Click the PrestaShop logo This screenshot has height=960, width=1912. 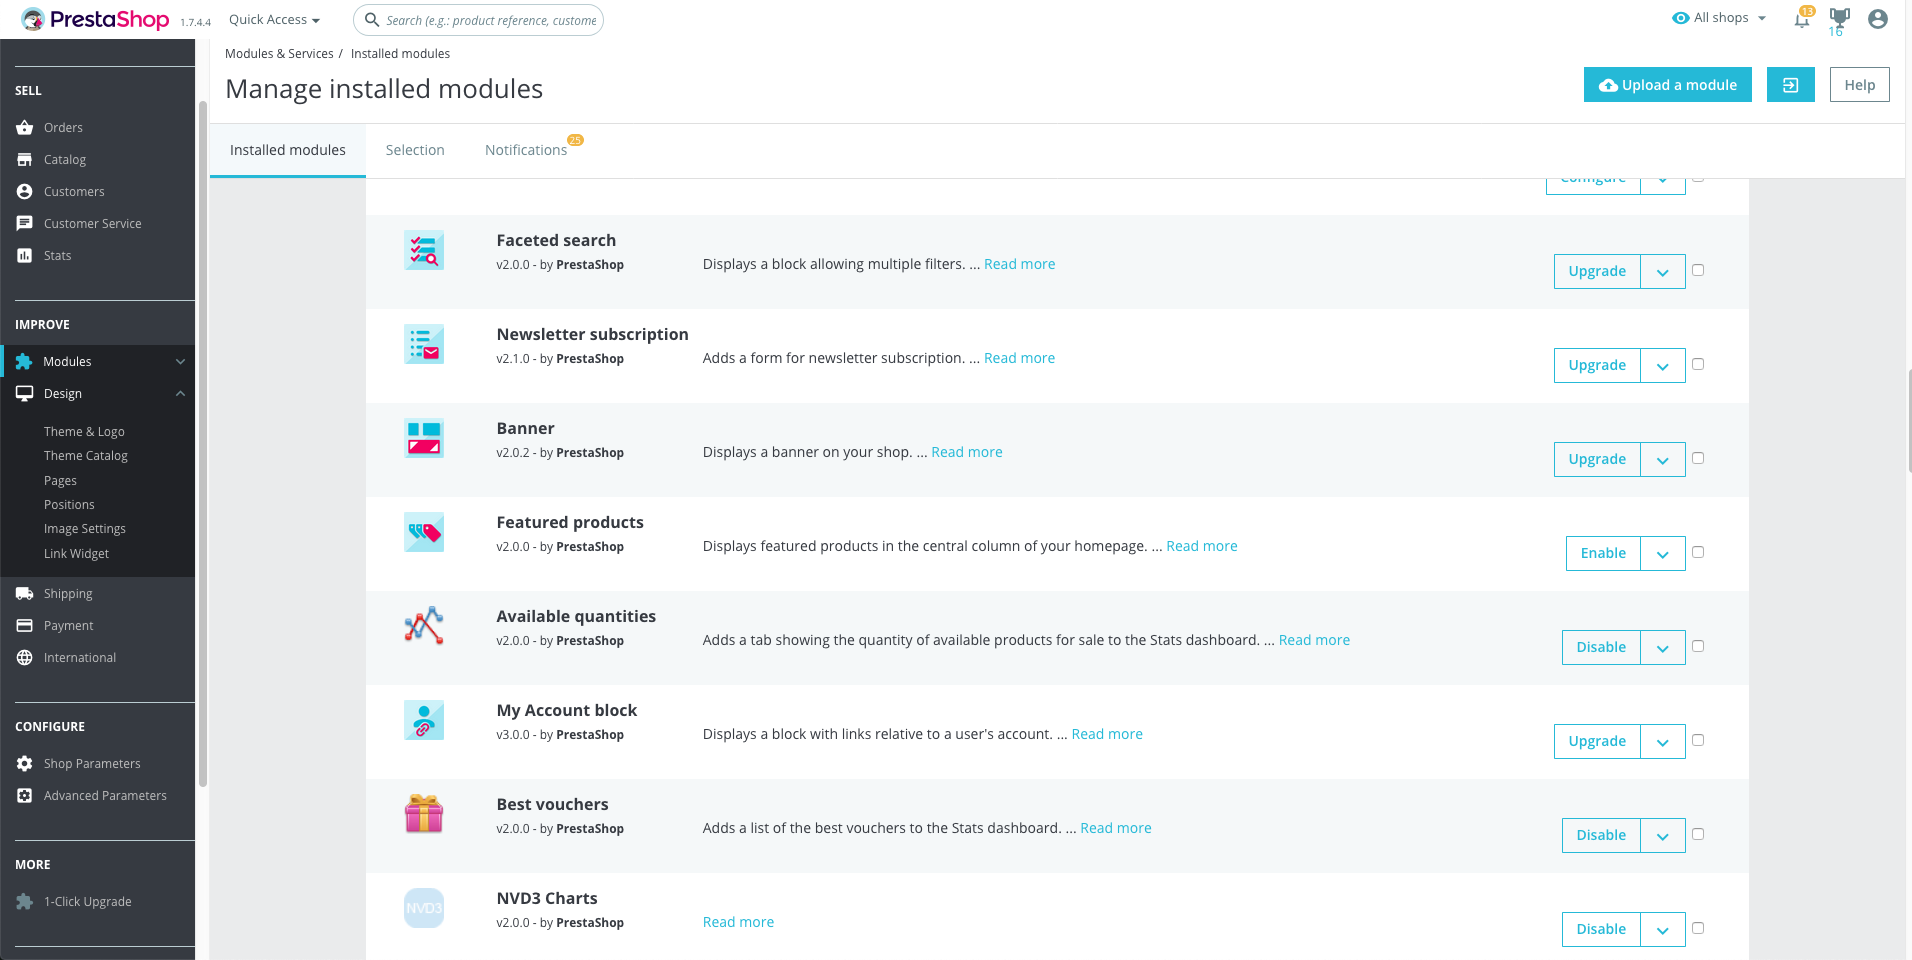tap(96, 19)
